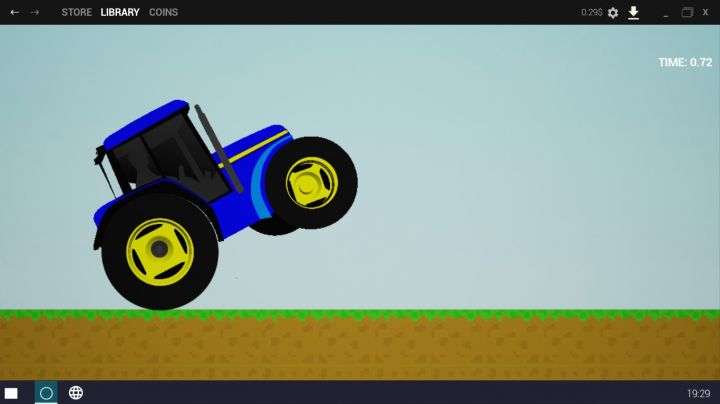Click the 0.29$ balance amount
This screenshot has width=720, height=404.
click(x=592, y=12)
